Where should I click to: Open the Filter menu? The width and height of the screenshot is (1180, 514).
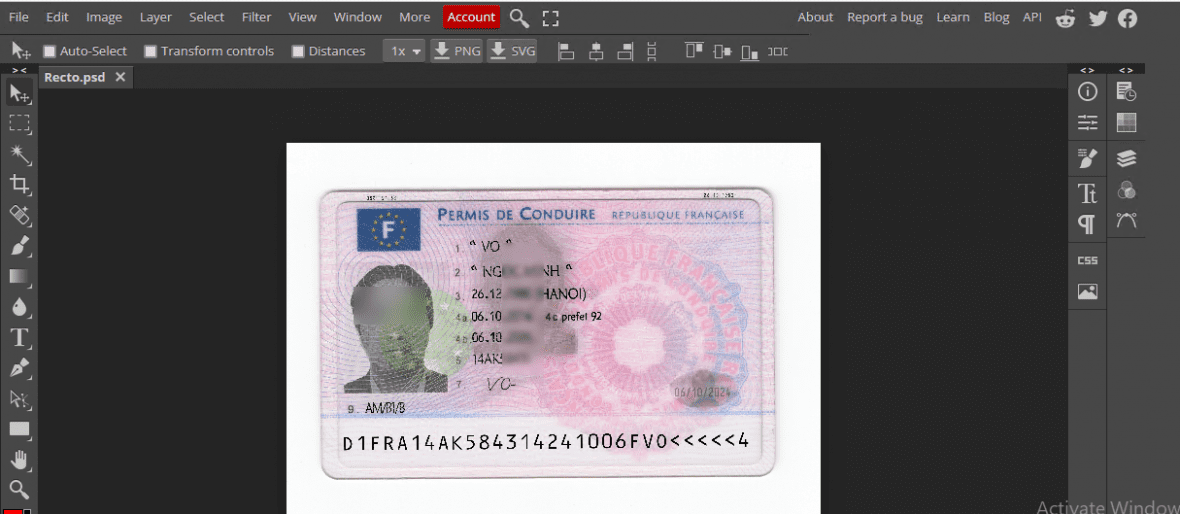[x=257, y=17]
